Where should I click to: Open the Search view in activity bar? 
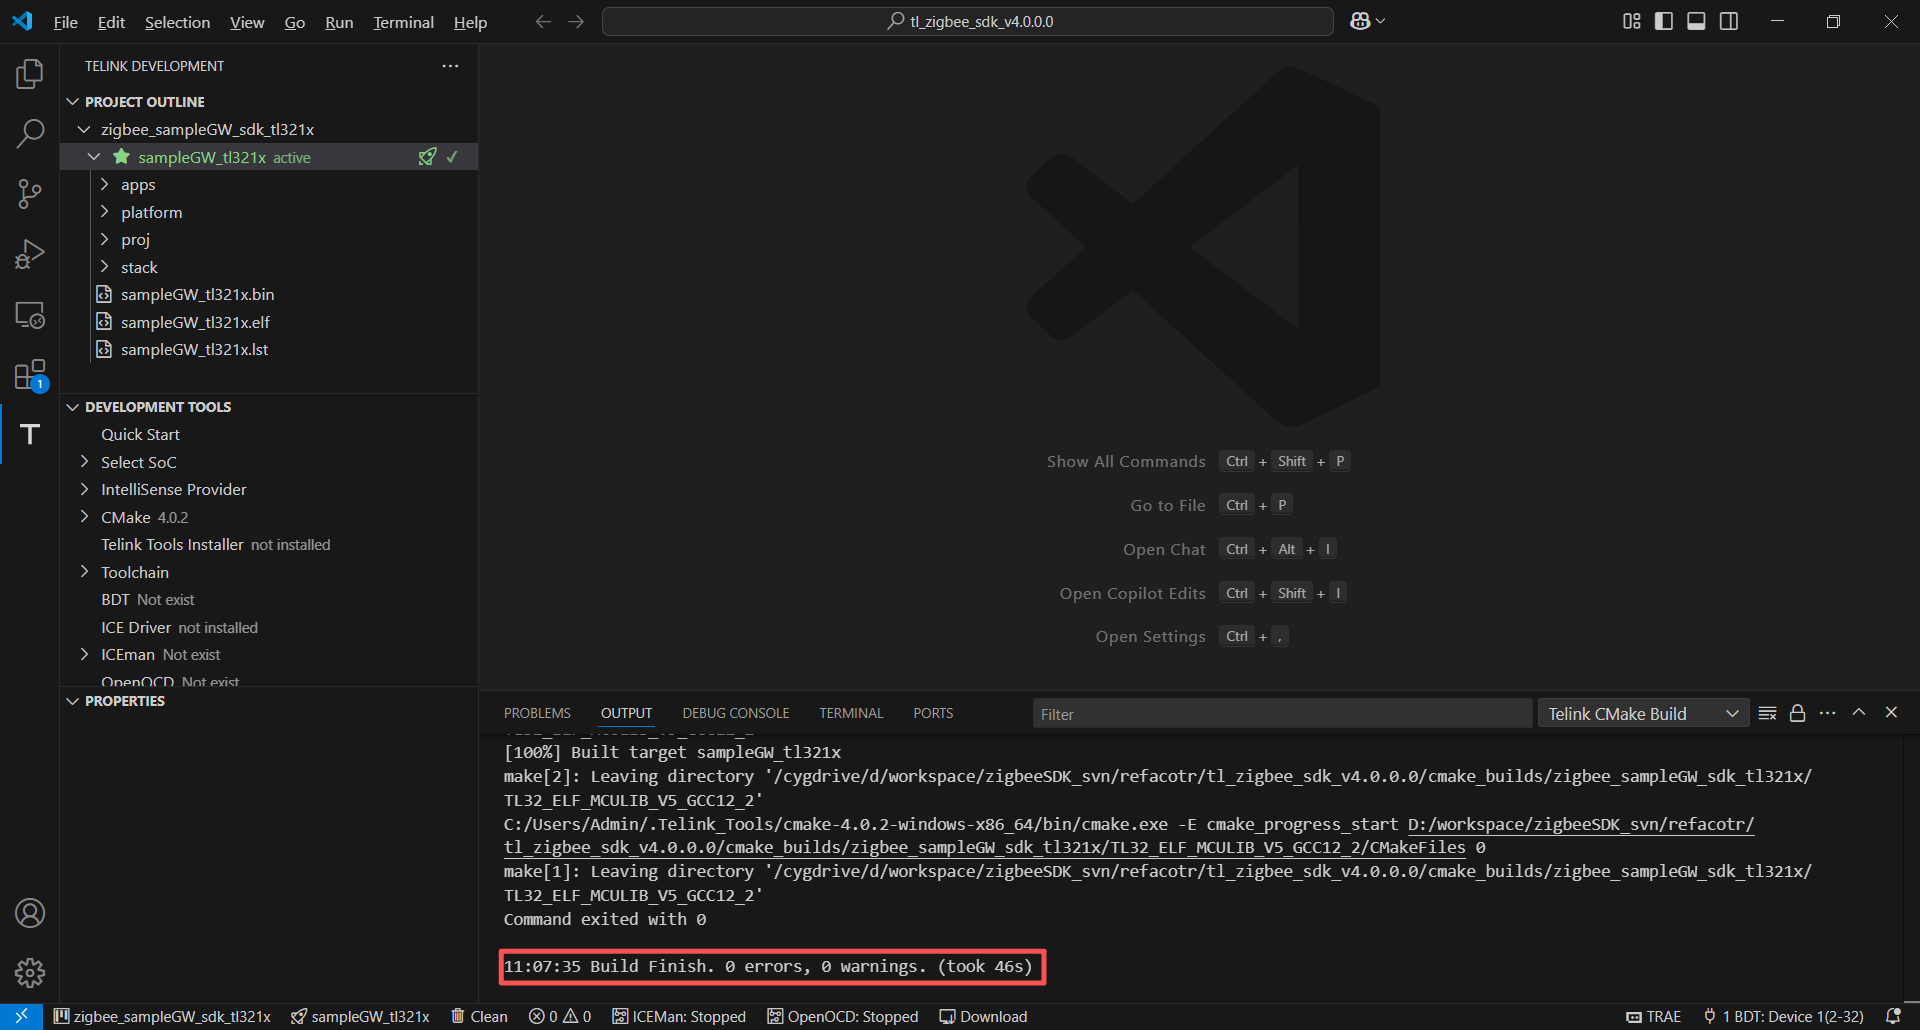pos(30,134)
